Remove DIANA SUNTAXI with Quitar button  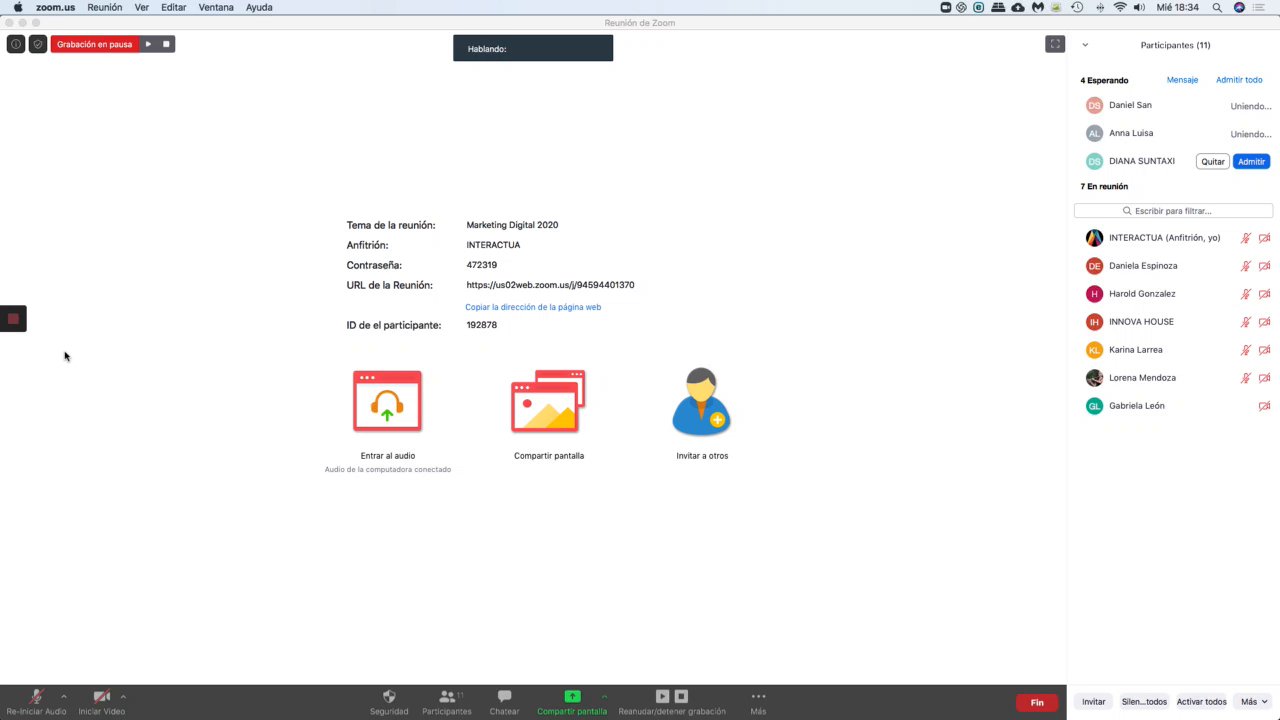coord(1213,161)
